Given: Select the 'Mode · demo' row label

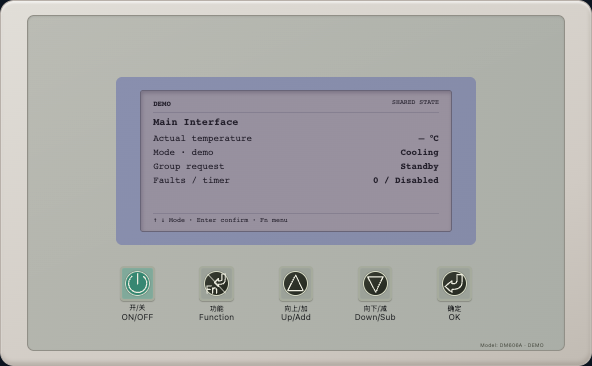Looking at the screenshot, I should [x=183, y=152].
